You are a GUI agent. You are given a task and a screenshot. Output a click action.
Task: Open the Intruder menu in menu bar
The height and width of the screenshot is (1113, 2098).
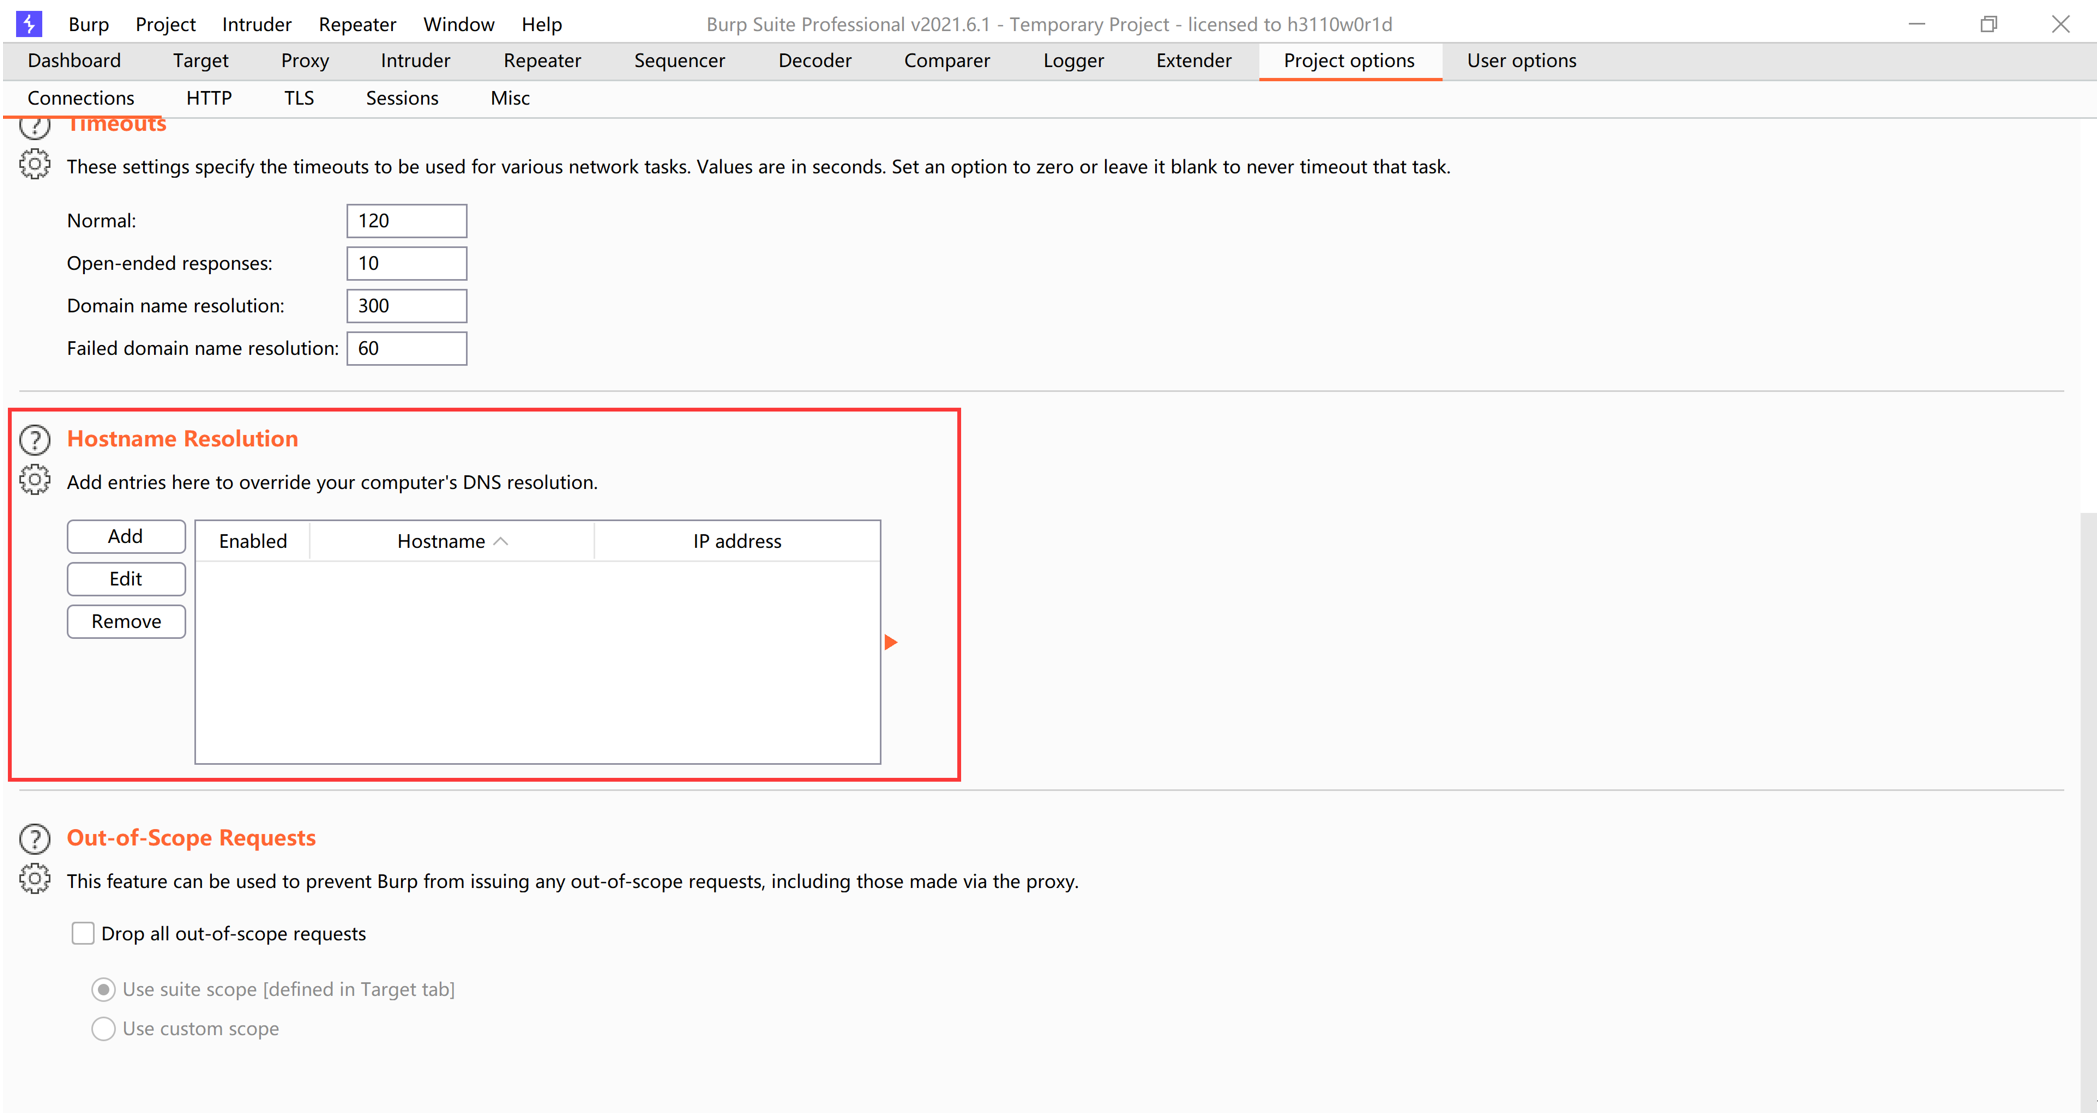256,24
